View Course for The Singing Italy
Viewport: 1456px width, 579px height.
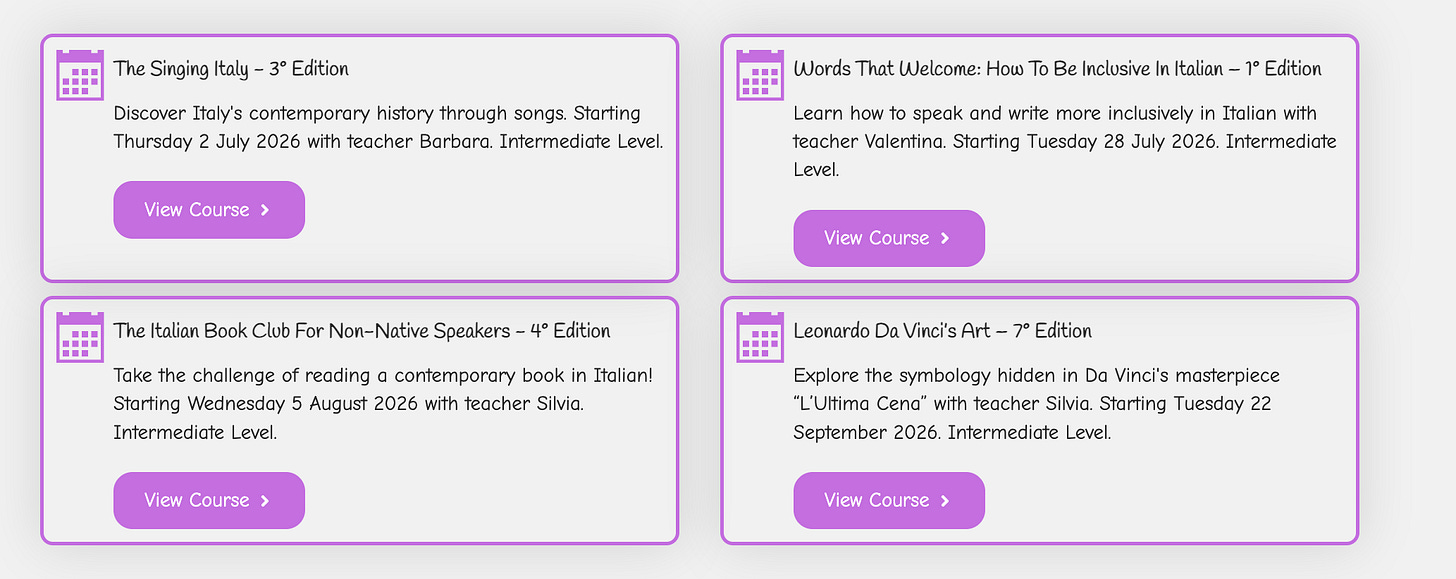pyautogui.click(x=209, y=210)
